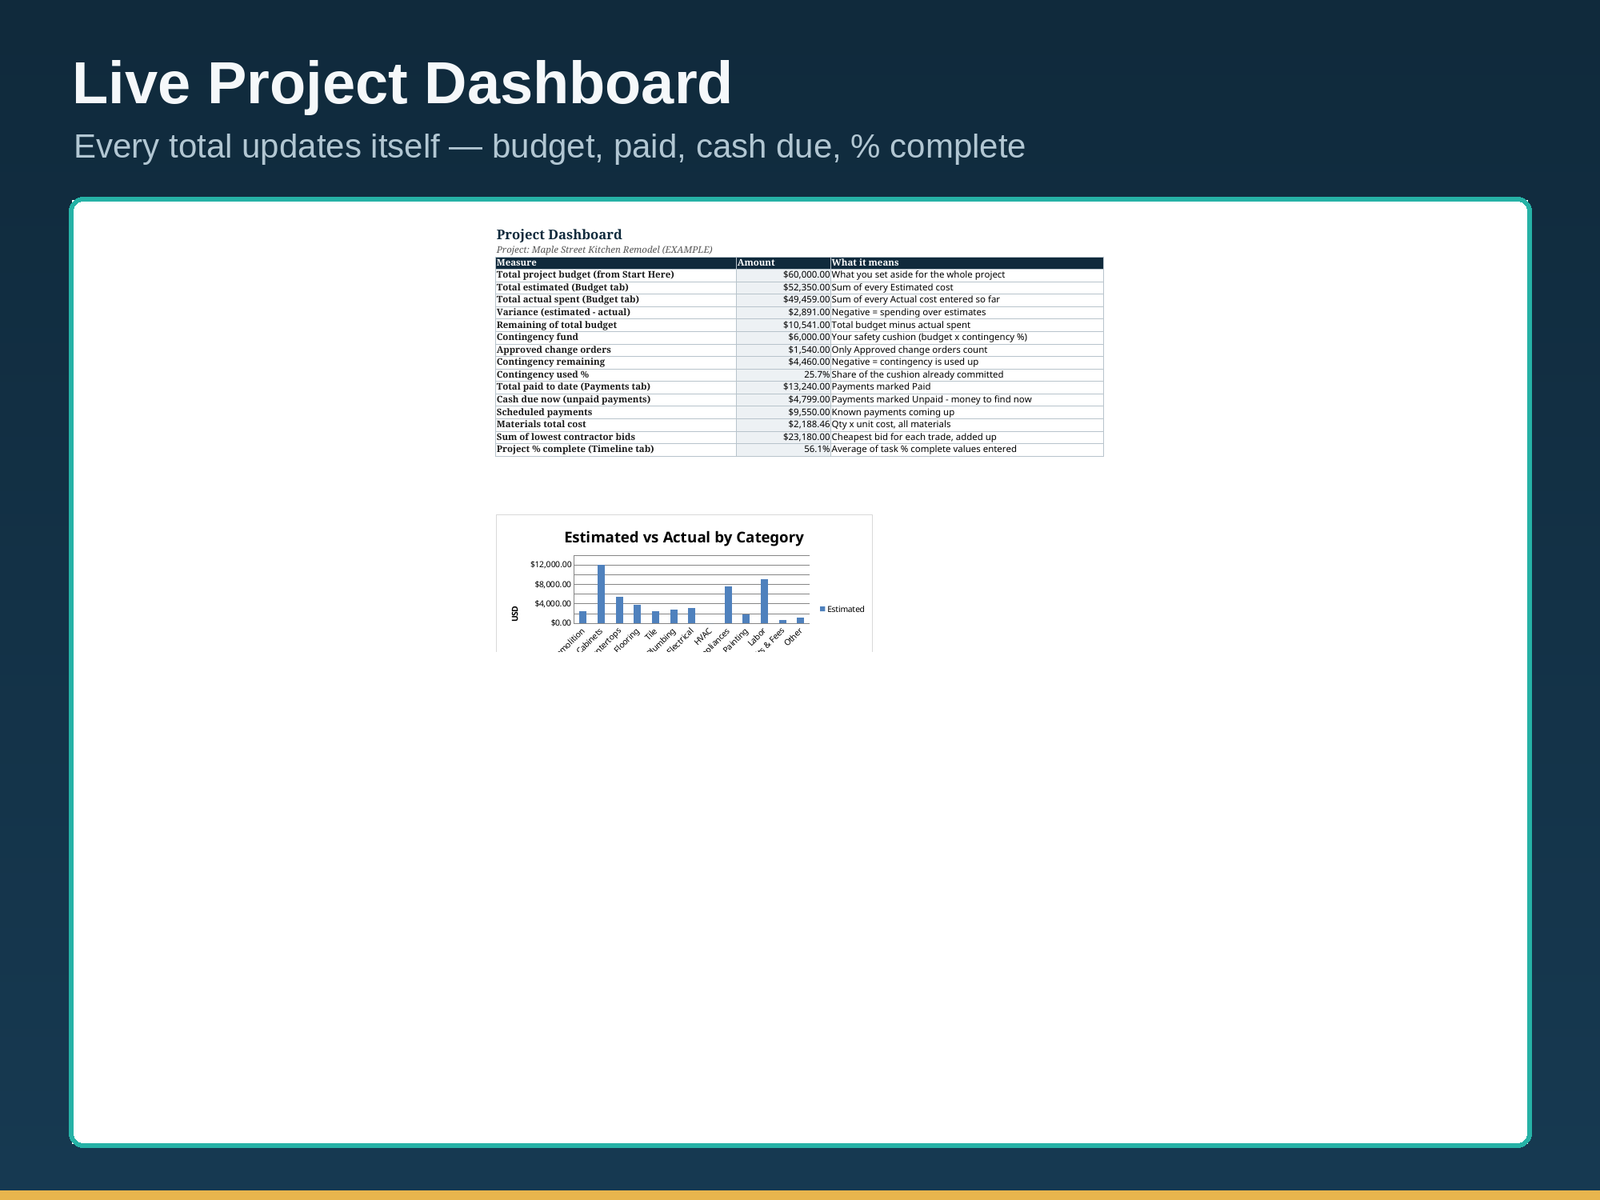Viewport: 1600px width, 1200px height.
Task: Click 'Total budget minus actual spent' cell
Action: (x=967, y=325)
